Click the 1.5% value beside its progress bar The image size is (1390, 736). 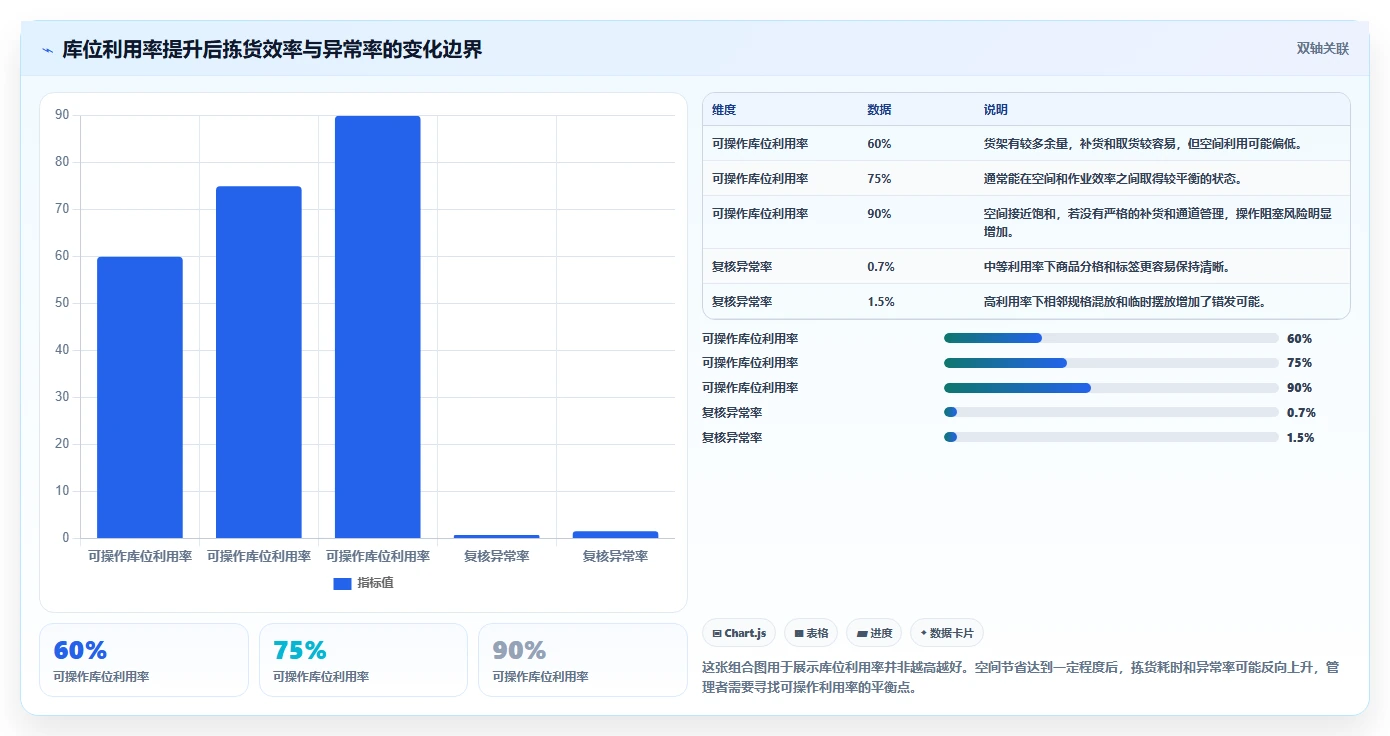click(1301, 438)
